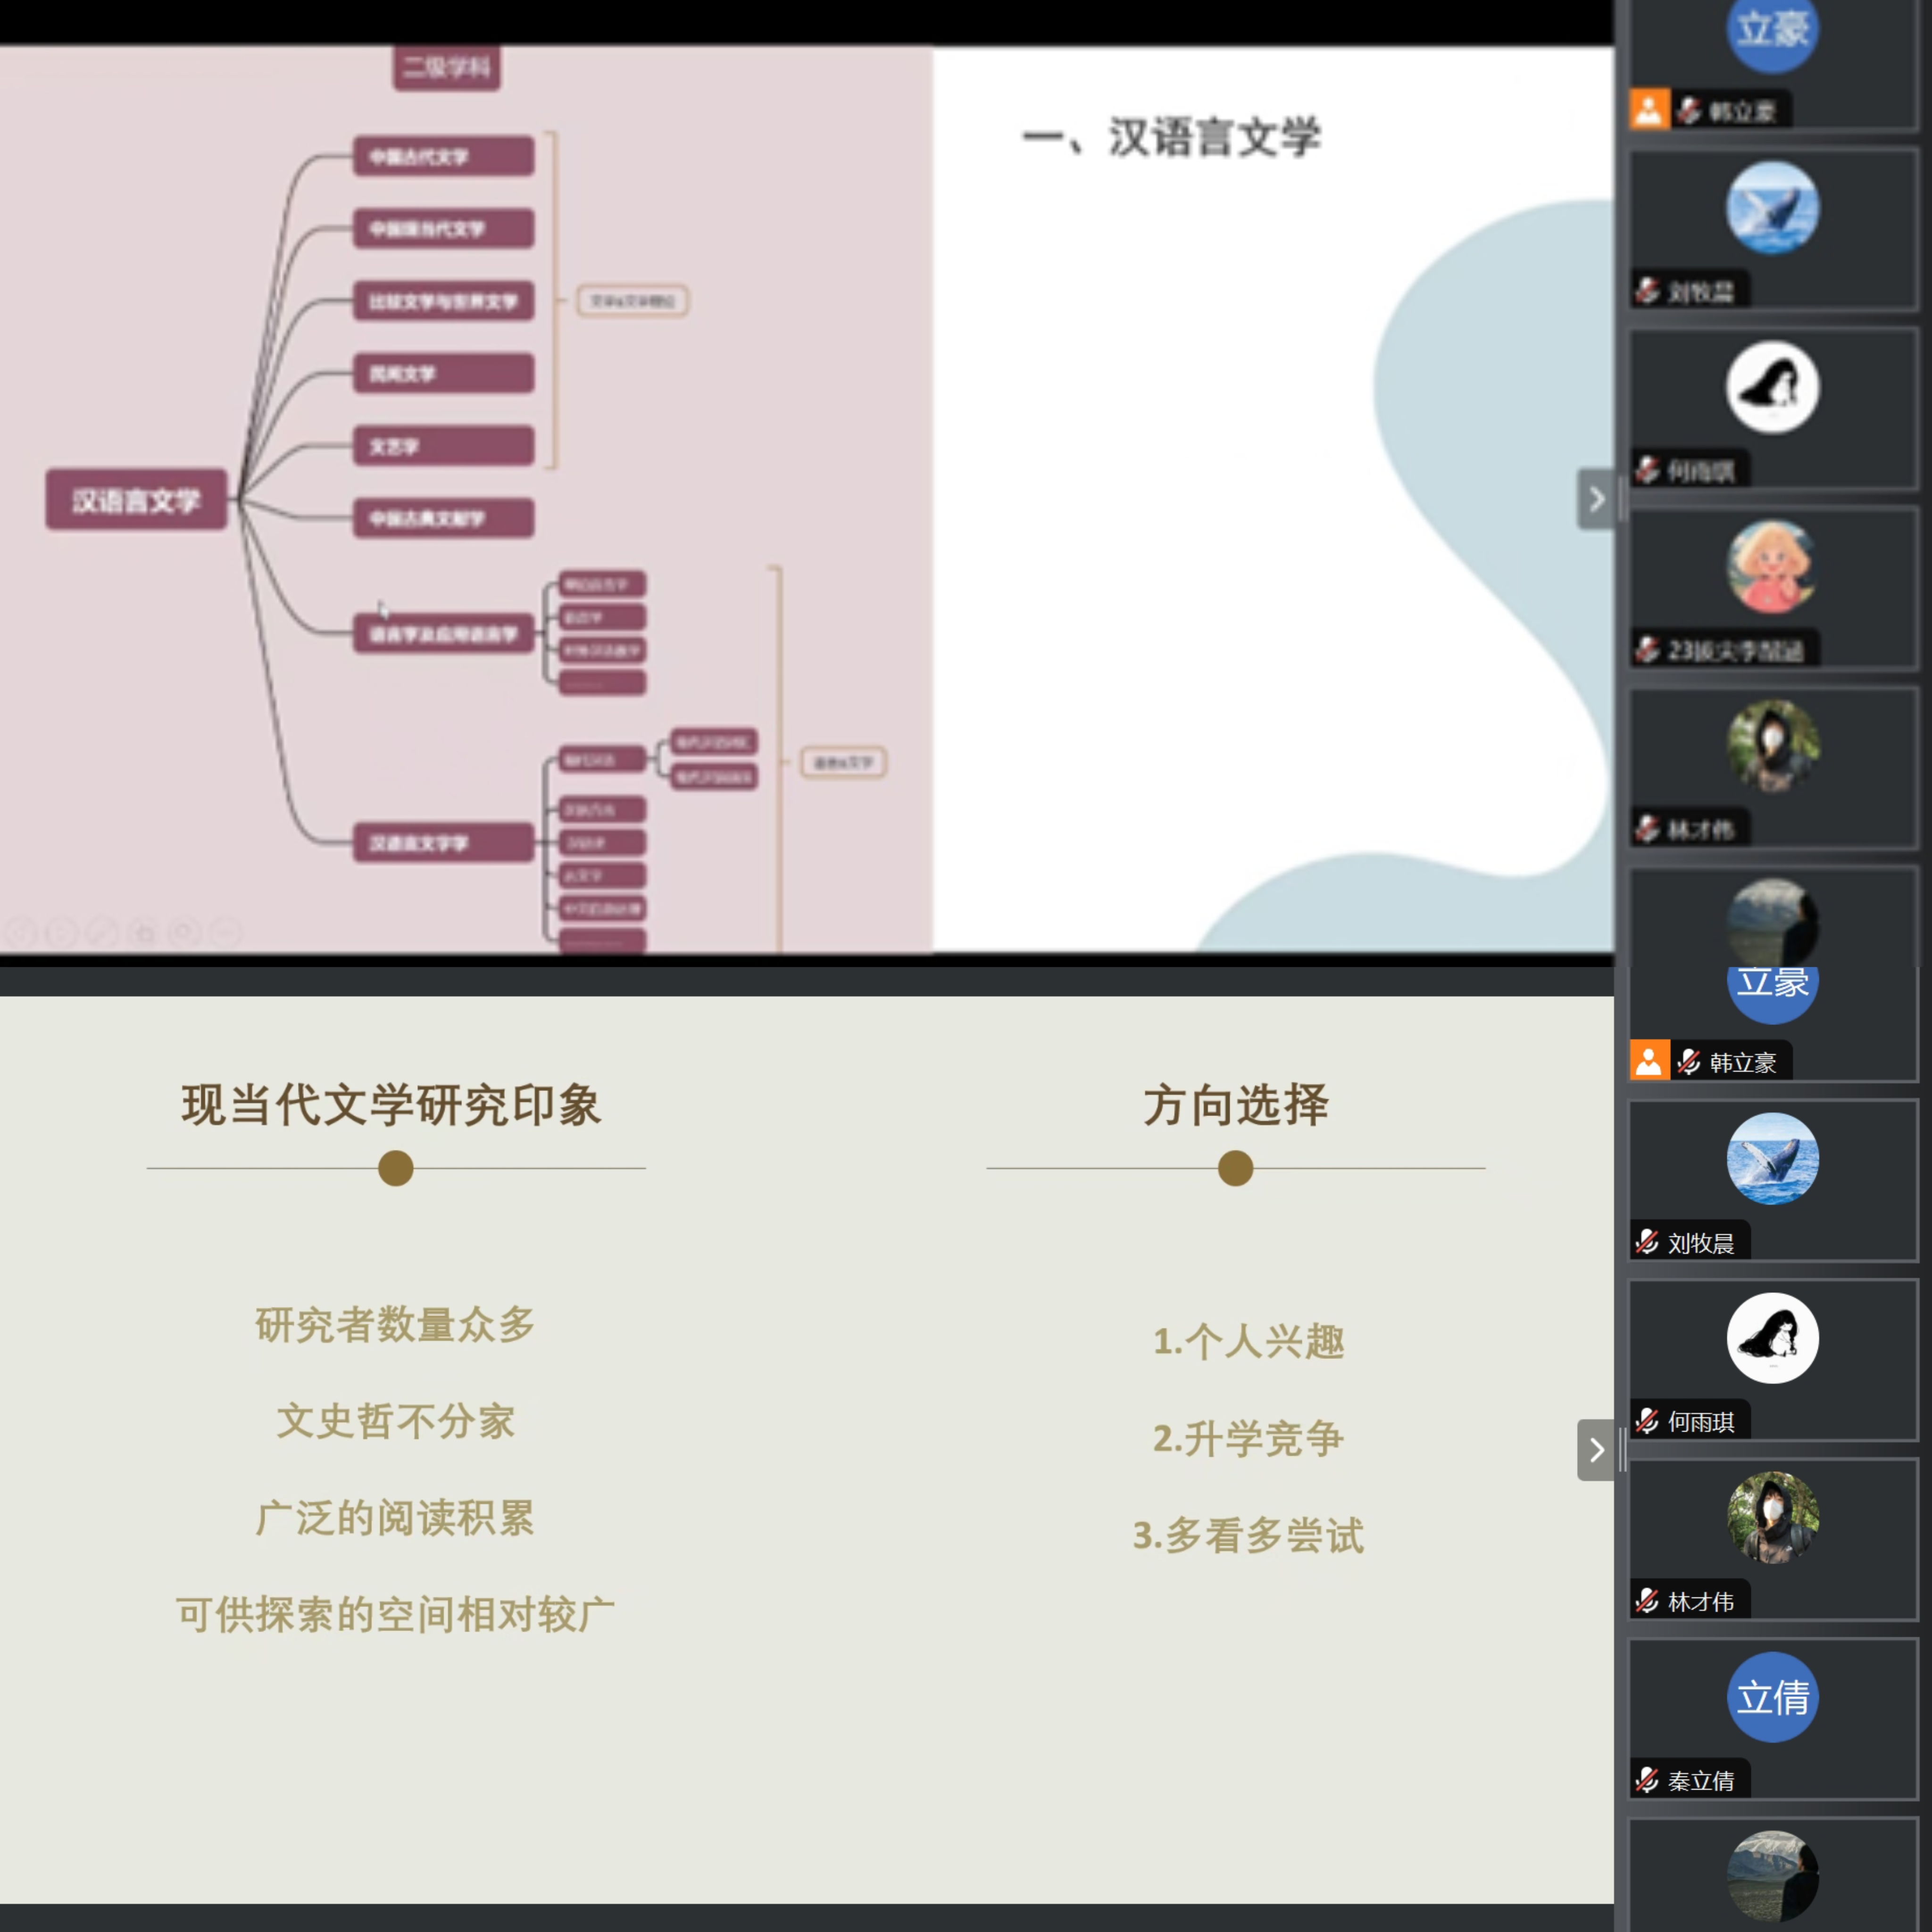Toggle mute icon beside sharp 何雨琪 label
This screenshot has height=1932, width=1932.
coord(1647,1421)
